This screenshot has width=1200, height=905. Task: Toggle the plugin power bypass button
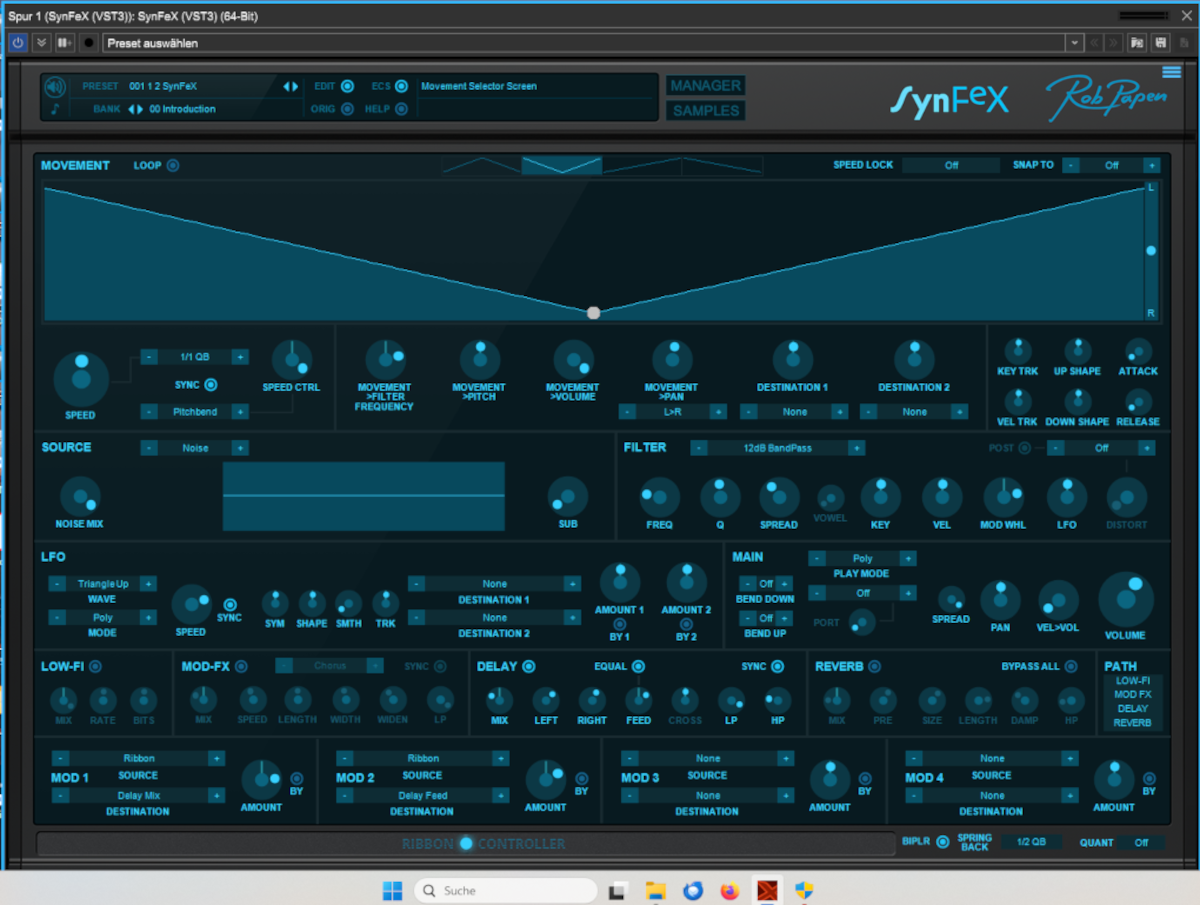click(17, 43)
